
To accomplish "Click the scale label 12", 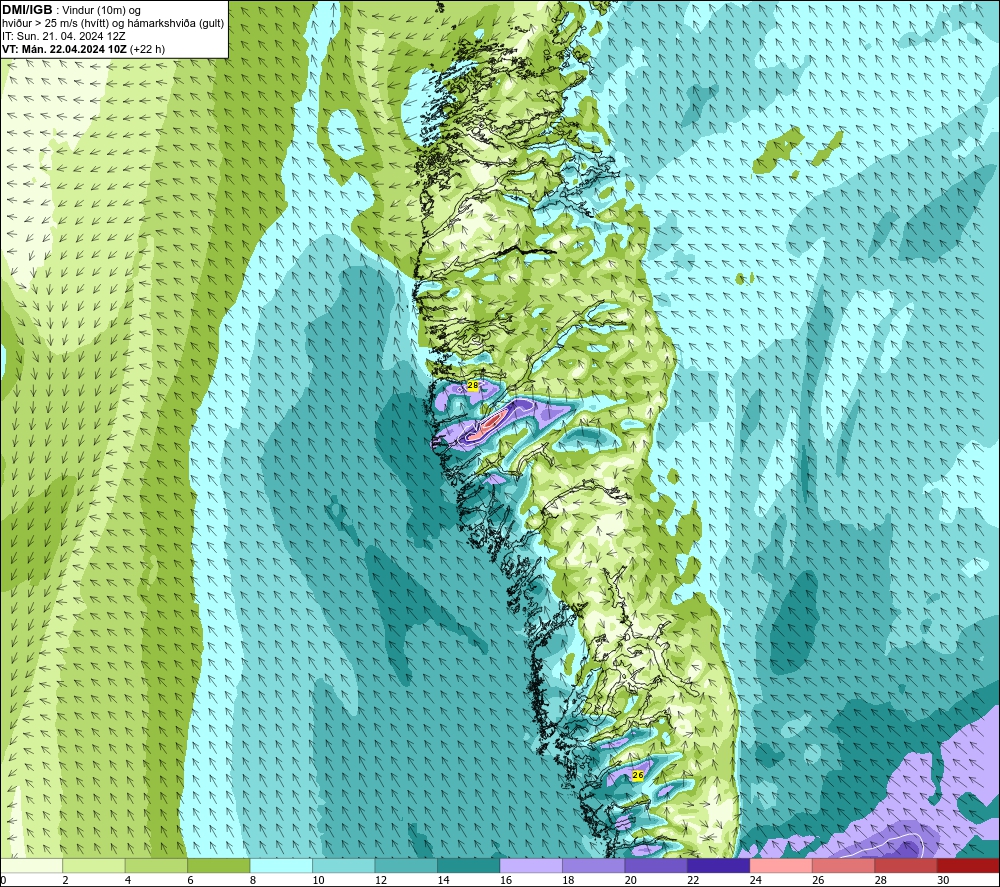I will 381,880.
